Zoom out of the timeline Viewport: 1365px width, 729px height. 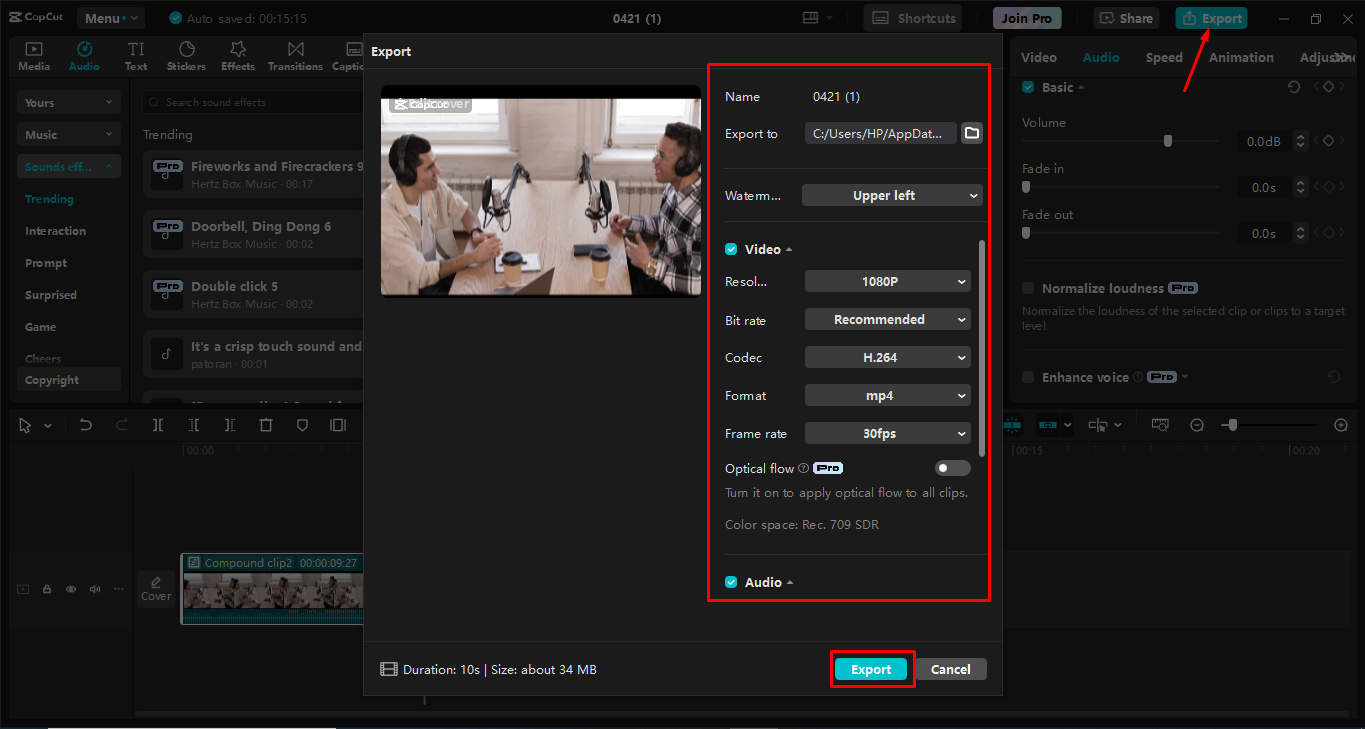pyautogui.click(x=1197, y=424)
